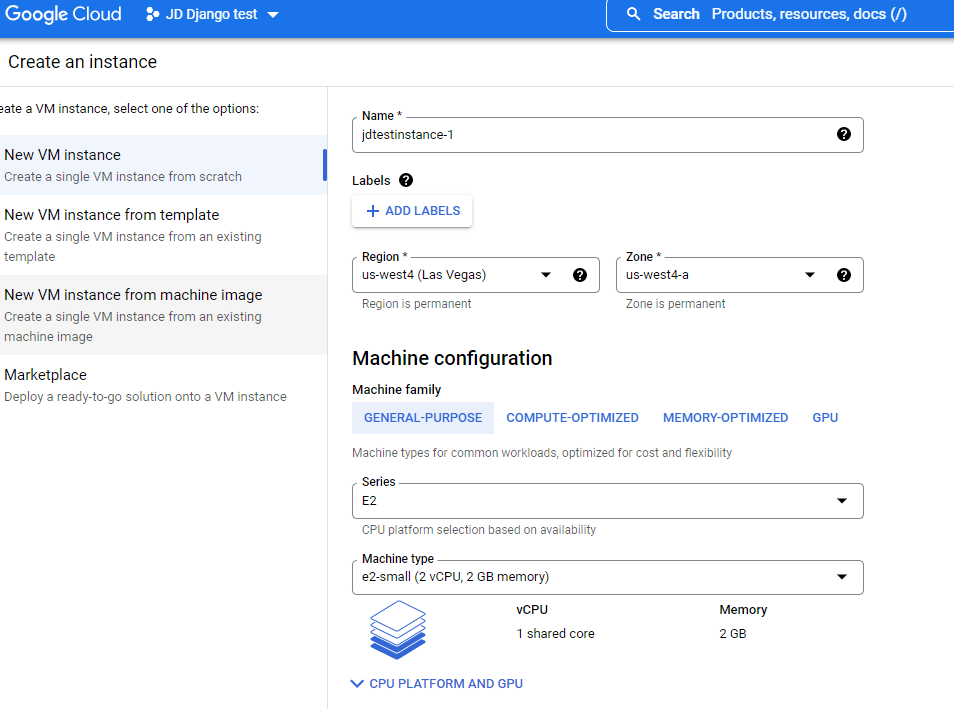This screenshot has height=709, width=954.
Task: Select New VM instance from template
Action: coord(163,235)
